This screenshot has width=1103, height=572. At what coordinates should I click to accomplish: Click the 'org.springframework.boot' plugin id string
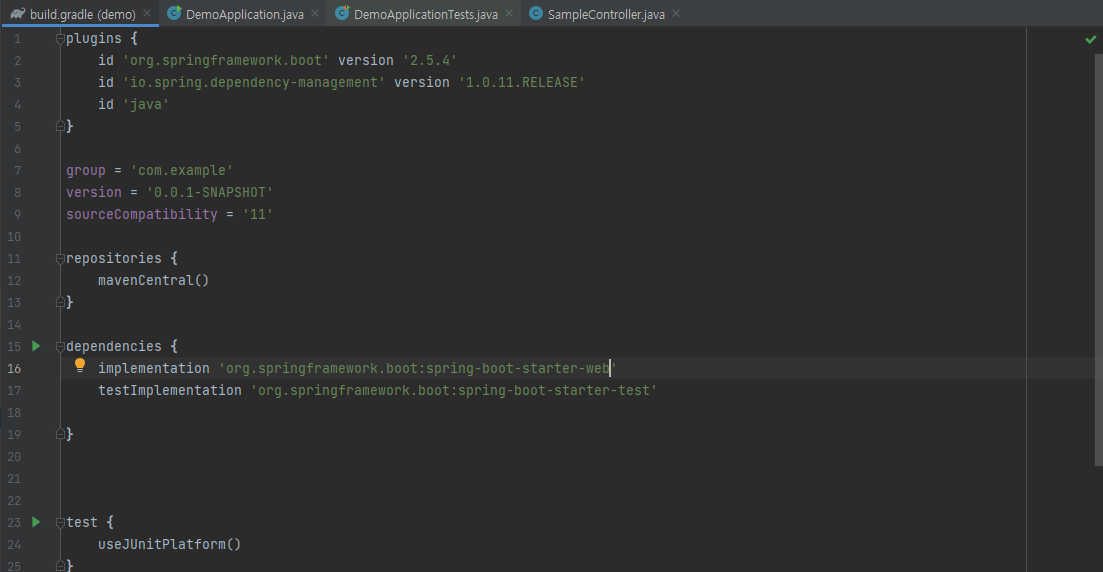pos(227,61)
